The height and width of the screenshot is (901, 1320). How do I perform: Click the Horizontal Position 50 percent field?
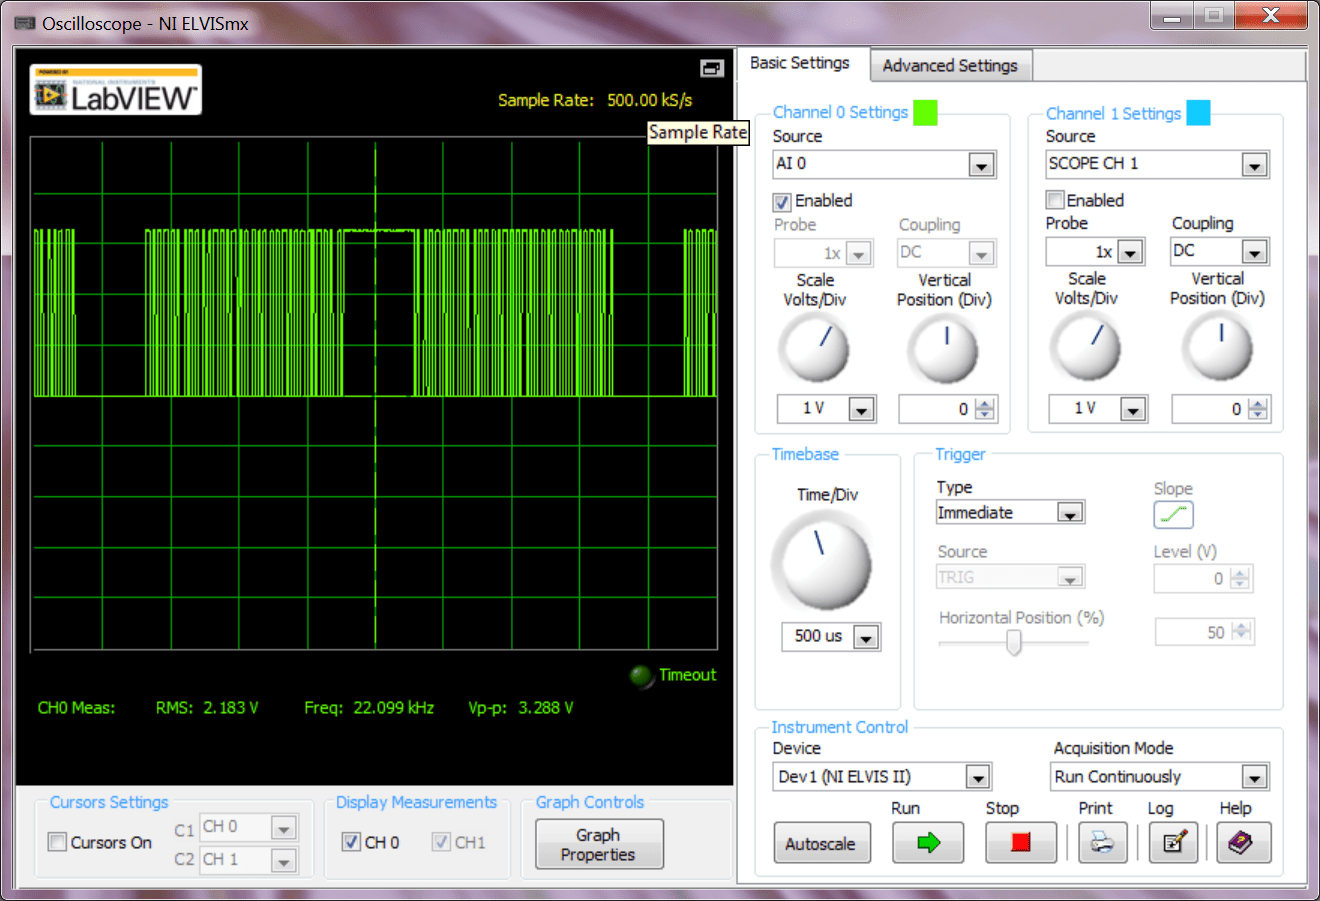[1194, 632]
